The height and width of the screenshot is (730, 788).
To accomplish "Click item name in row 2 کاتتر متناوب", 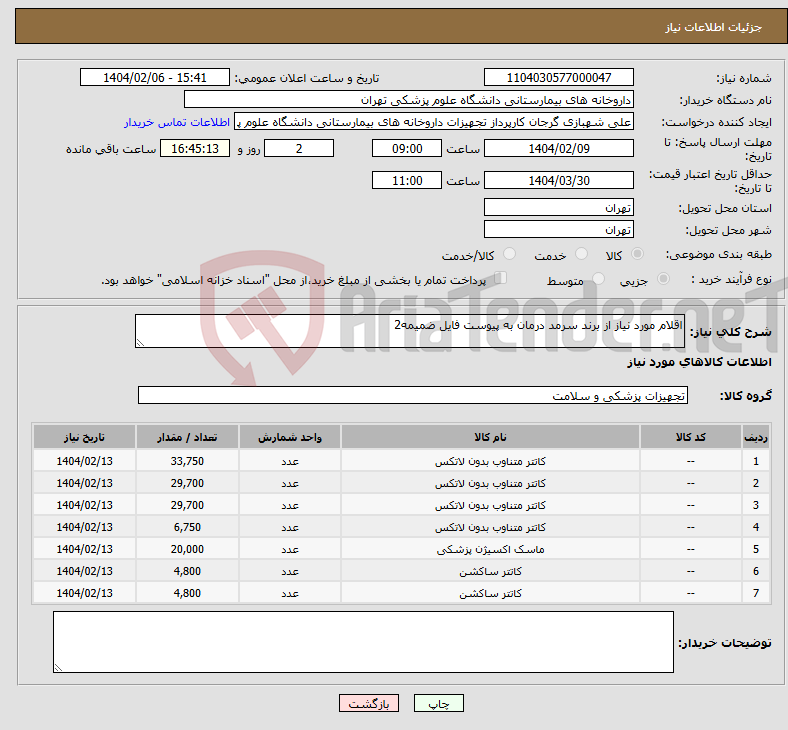I will coord(490,483).
